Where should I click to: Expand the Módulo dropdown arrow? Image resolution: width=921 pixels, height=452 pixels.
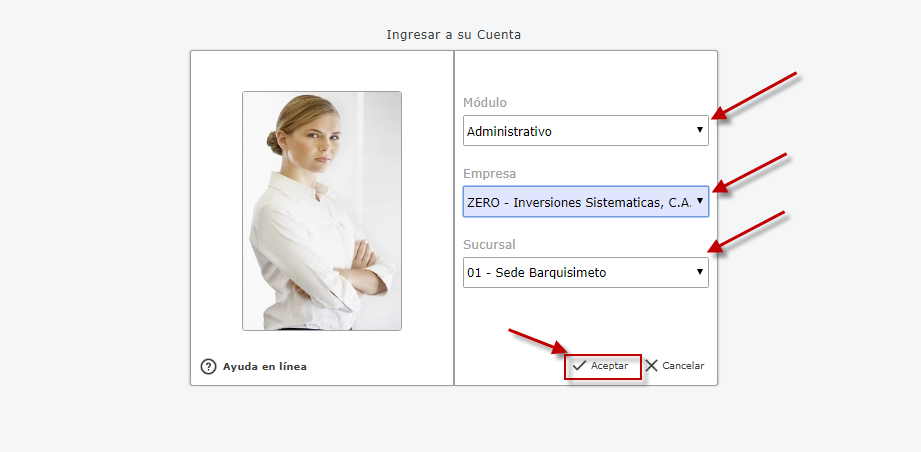pyautogui.click(x=699, y=130)
